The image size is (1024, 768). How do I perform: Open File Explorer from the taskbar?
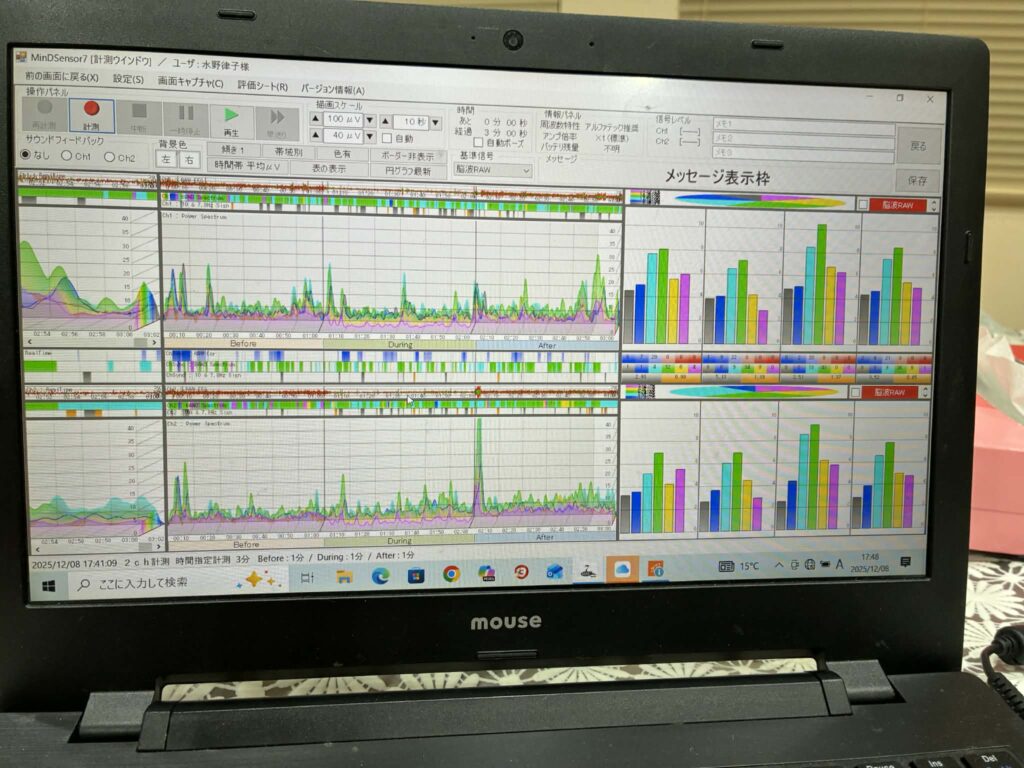tap(344, 575)
